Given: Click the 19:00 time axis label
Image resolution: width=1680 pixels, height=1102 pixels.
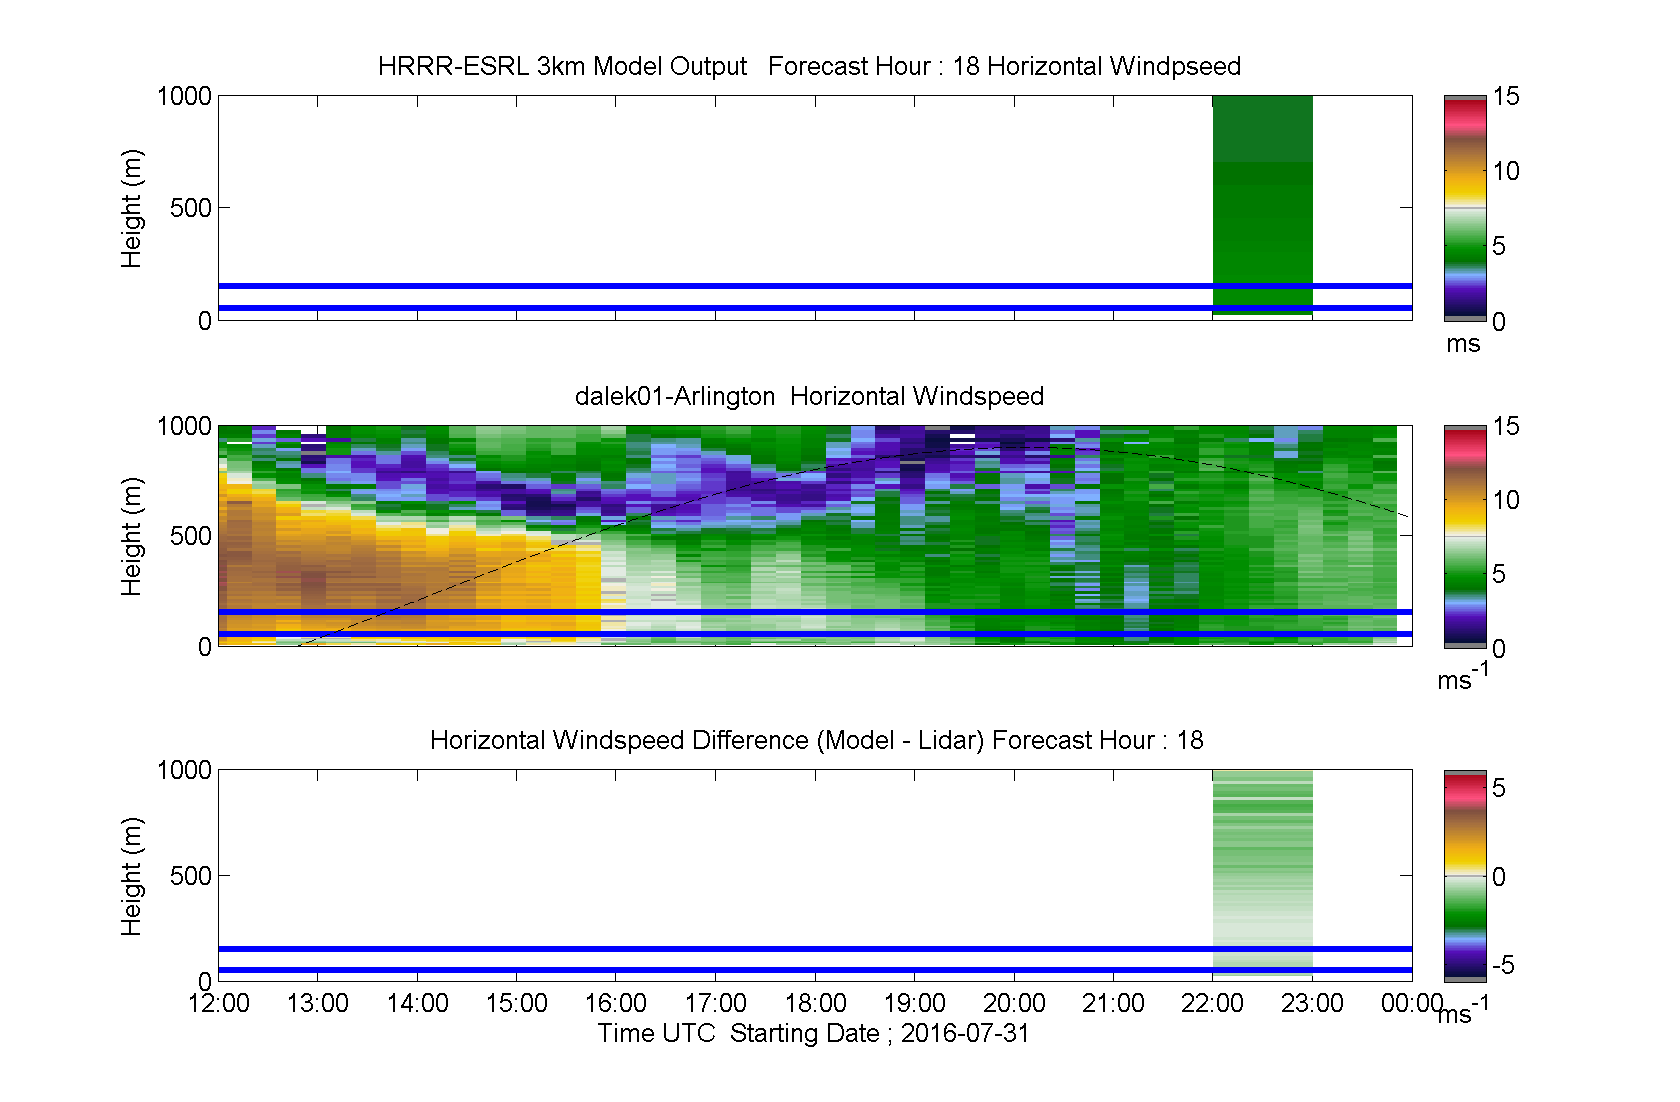Looking at the screenshot, I should [x=914, y=1003].
